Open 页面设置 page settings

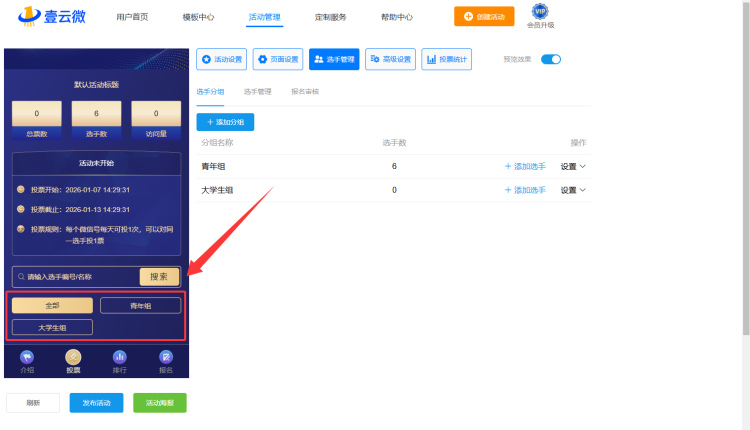click(278, 59)
